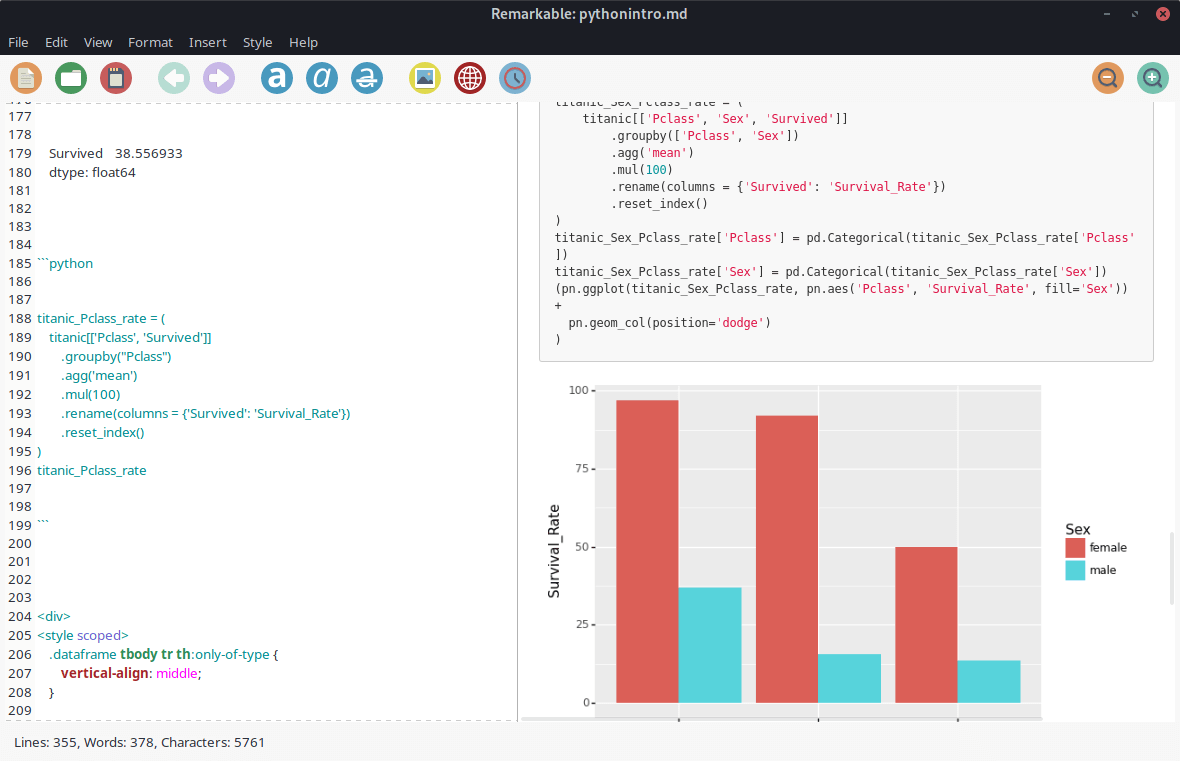The image size is (1180, 761).
Task: Click editor line 'titanic_Pclass_rate = ('
Action: pyautogui.click(x=101, y=318)
